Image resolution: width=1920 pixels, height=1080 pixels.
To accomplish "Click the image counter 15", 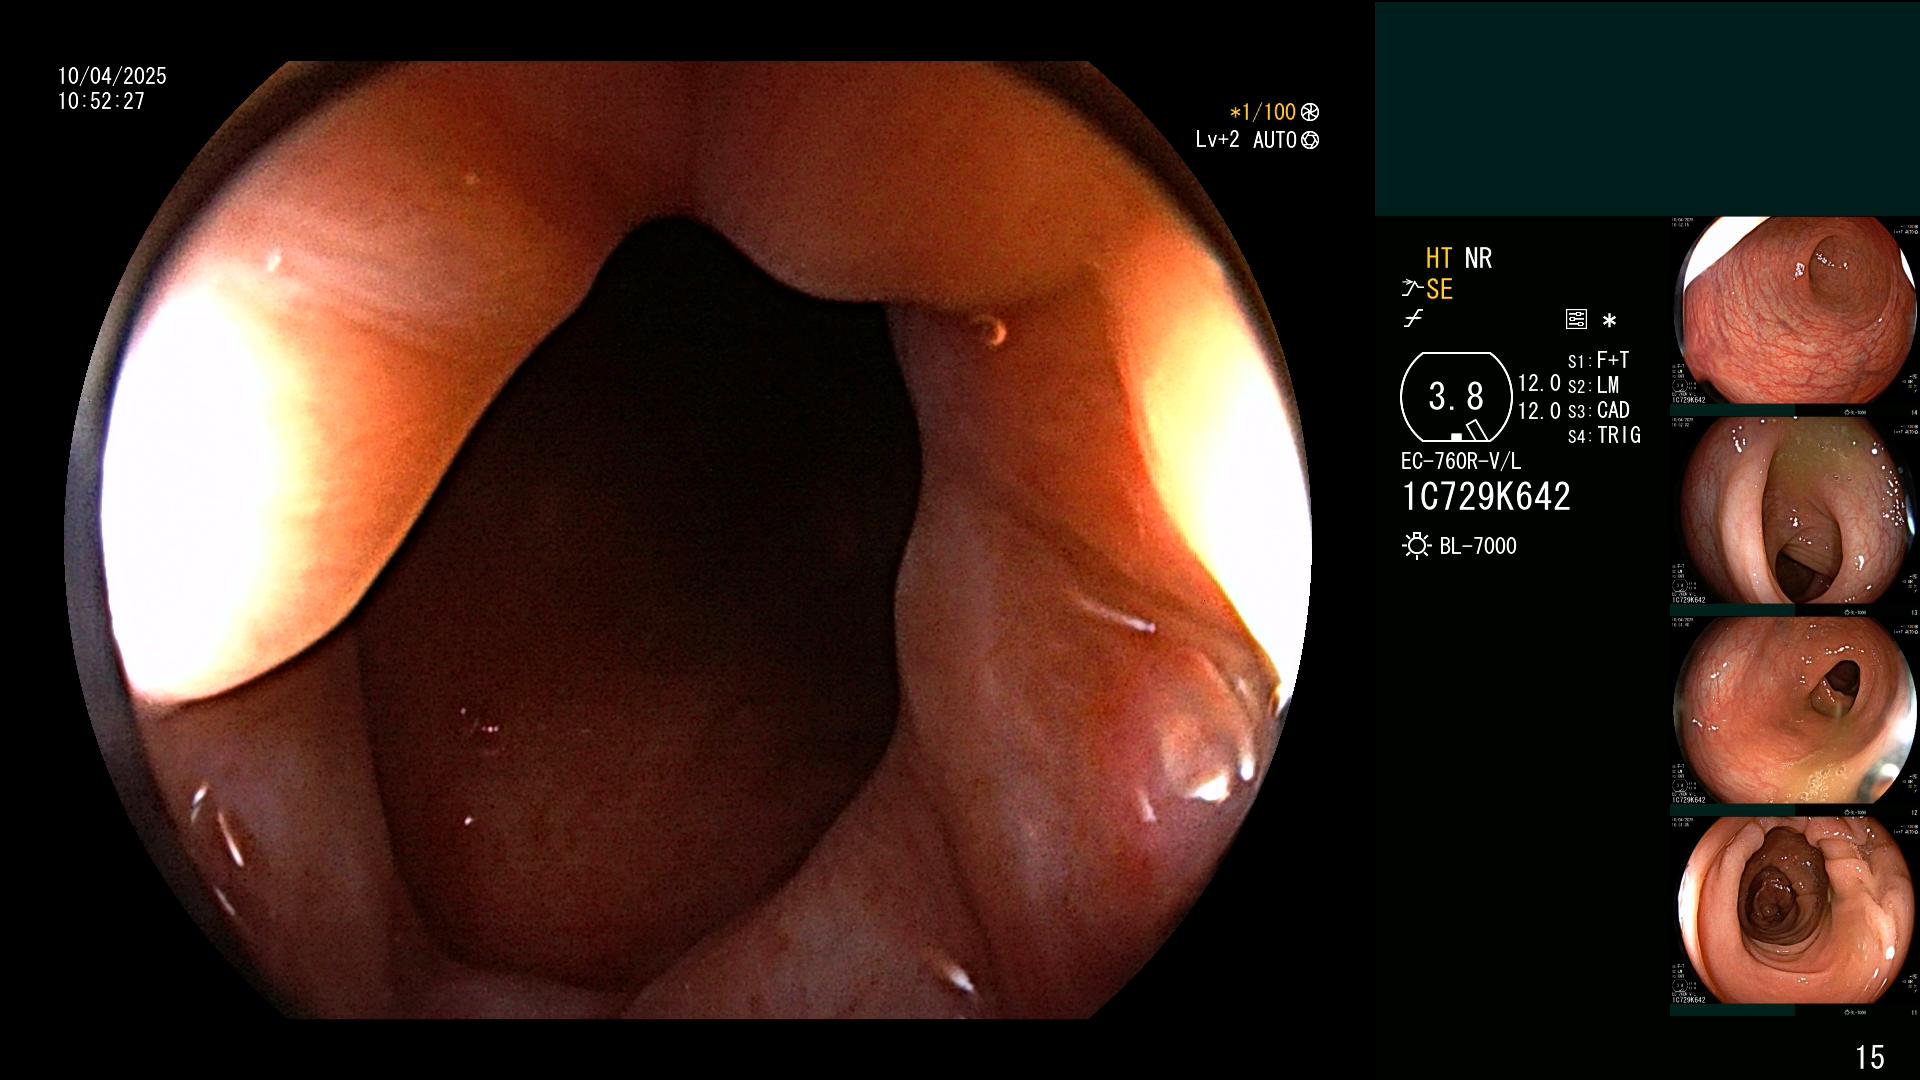I will [x=1870, y=1057].
